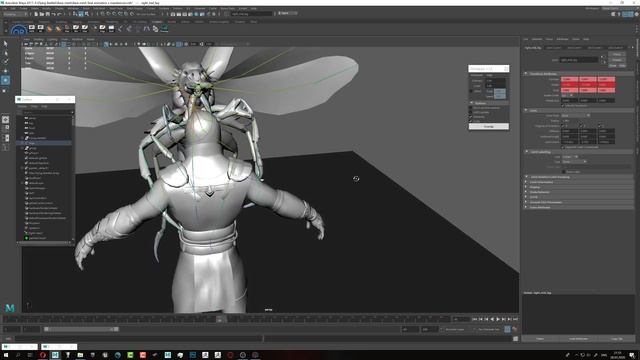Toggle the Draw Label checkbox
Viewport: 640px width, 360px height.
tap(563, 172)
